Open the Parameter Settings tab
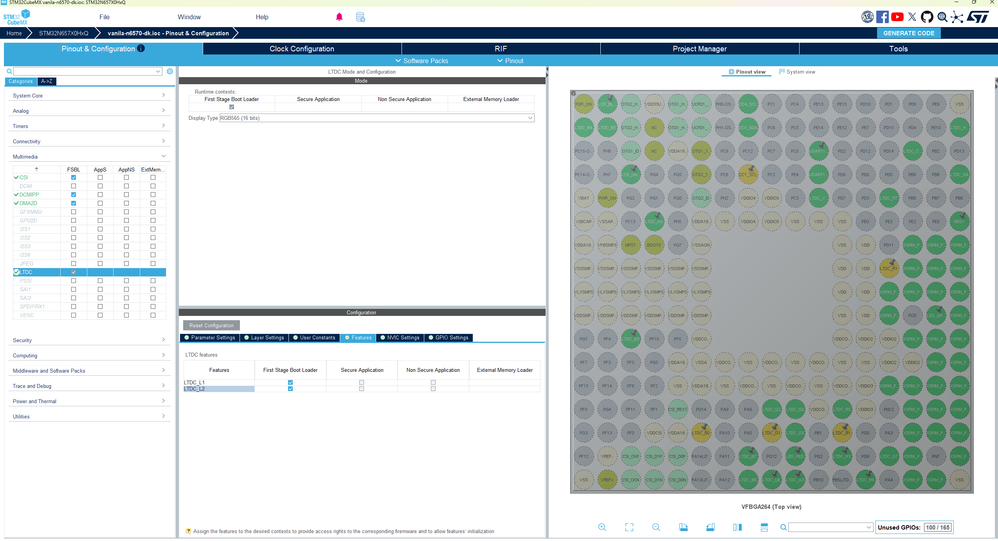Screen dimensions: 998x541 [209, 337]
